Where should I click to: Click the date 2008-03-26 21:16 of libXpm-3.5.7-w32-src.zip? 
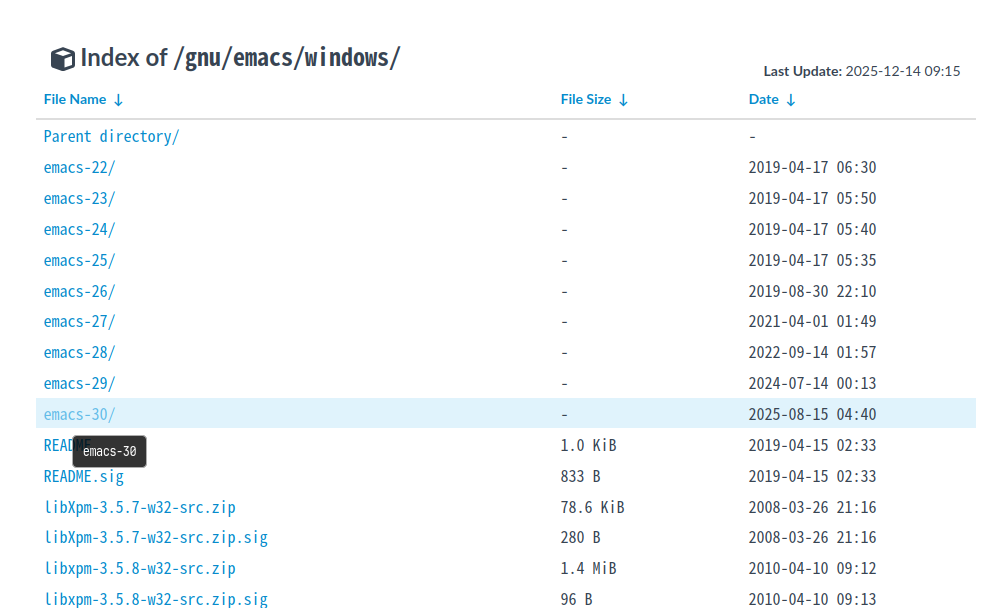point(812,507)
